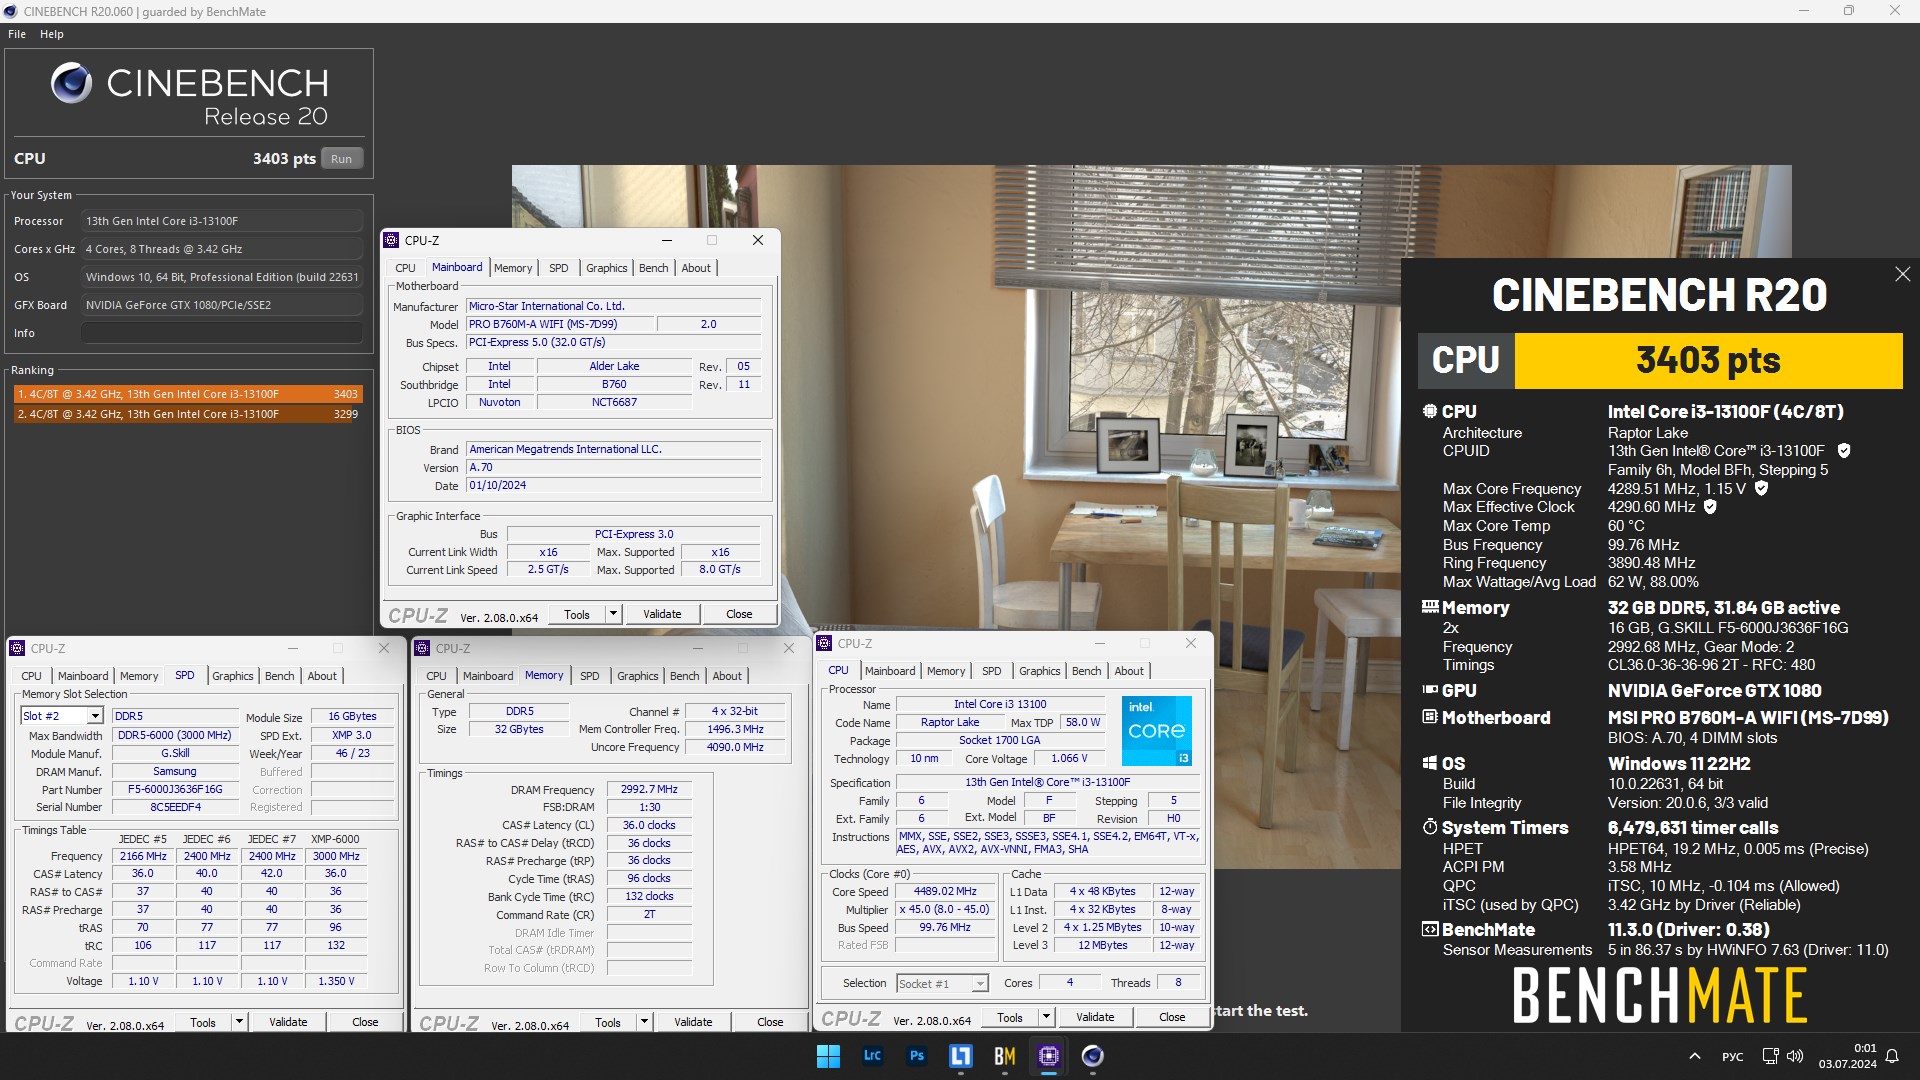Open network settings in system tray
This screenshot has height=1080, width=1920.
(1770, 1056)
